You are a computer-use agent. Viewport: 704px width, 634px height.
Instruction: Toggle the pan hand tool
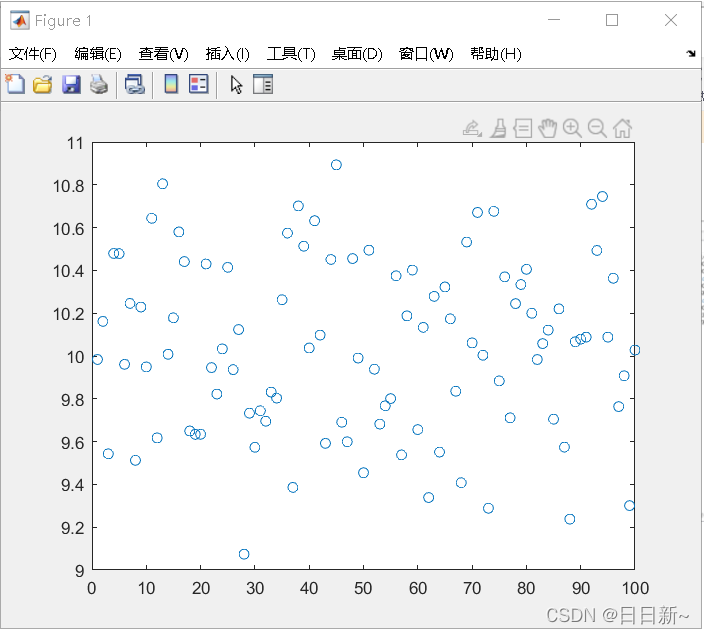click(547, 128)
